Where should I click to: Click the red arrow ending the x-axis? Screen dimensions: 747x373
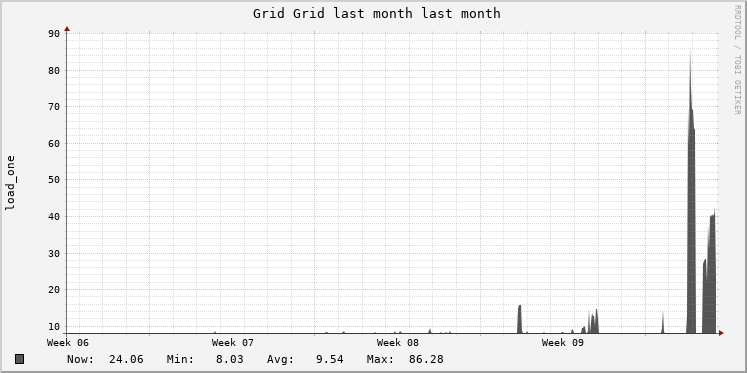(x=721, y=333)
